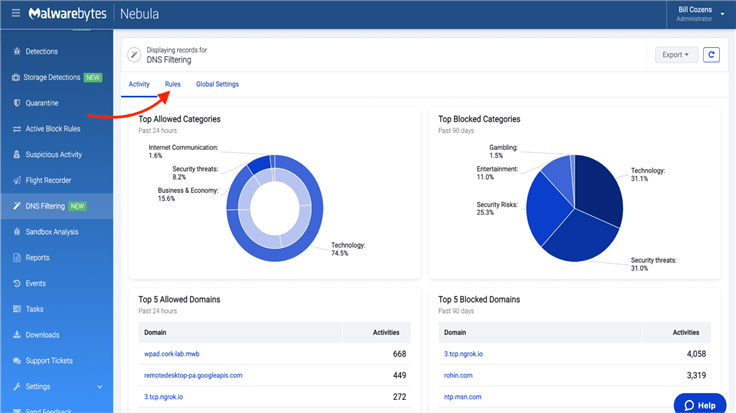This screenshot has width=736, height=413.
Task: Open Support Tickets
Action: click(49, 361)
